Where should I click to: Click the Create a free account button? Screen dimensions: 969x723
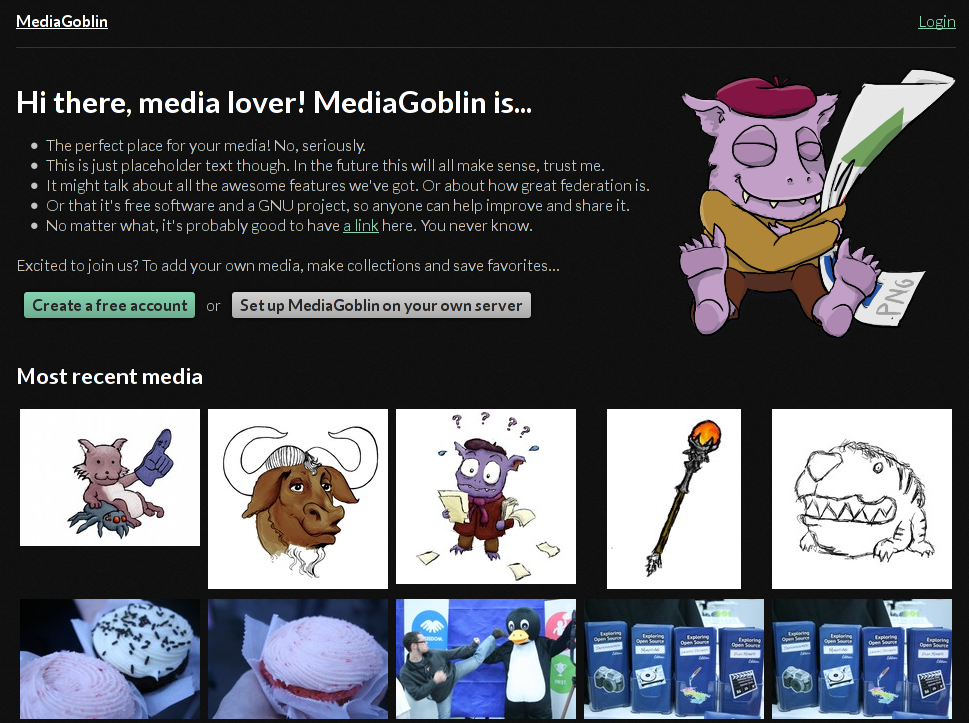[x=109, y=305]
